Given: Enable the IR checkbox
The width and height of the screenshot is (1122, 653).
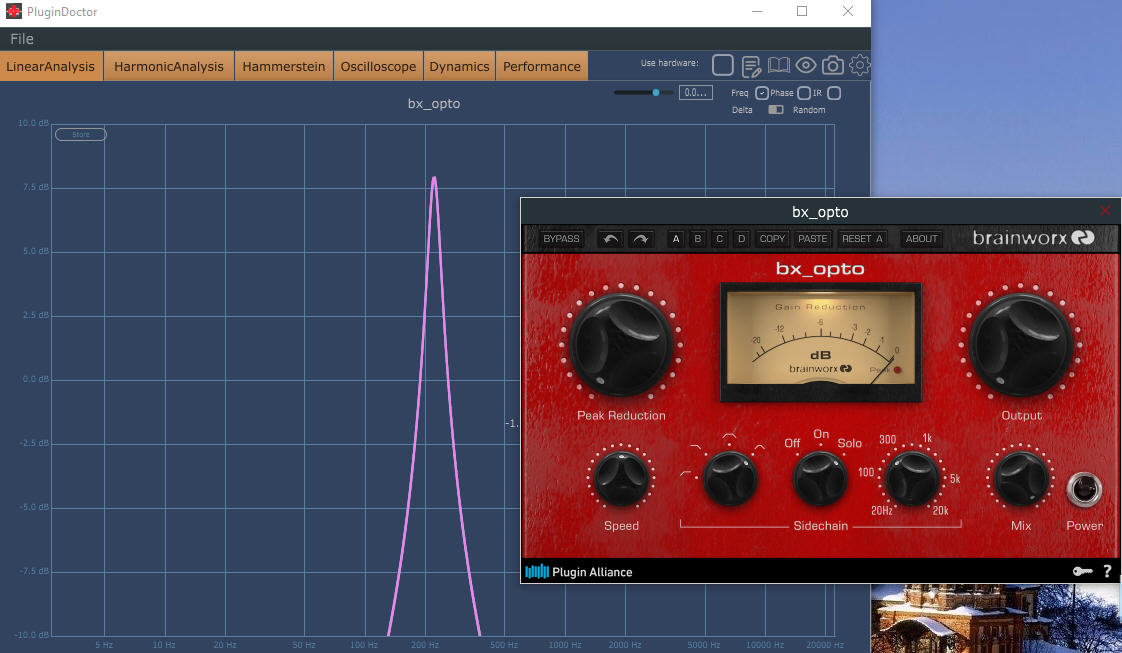Looking at the screenshot, I should [x=834, y=93].
